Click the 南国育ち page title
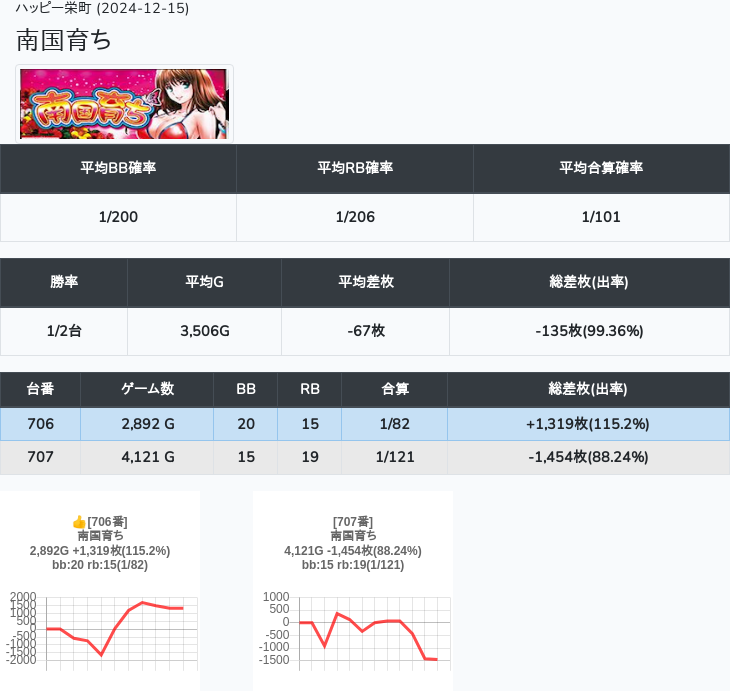730x691 pixels. coord(64,41)
